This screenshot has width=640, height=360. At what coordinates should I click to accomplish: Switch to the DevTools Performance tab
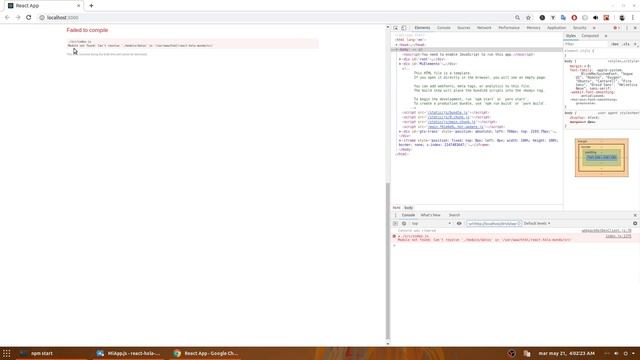[509, 28]
